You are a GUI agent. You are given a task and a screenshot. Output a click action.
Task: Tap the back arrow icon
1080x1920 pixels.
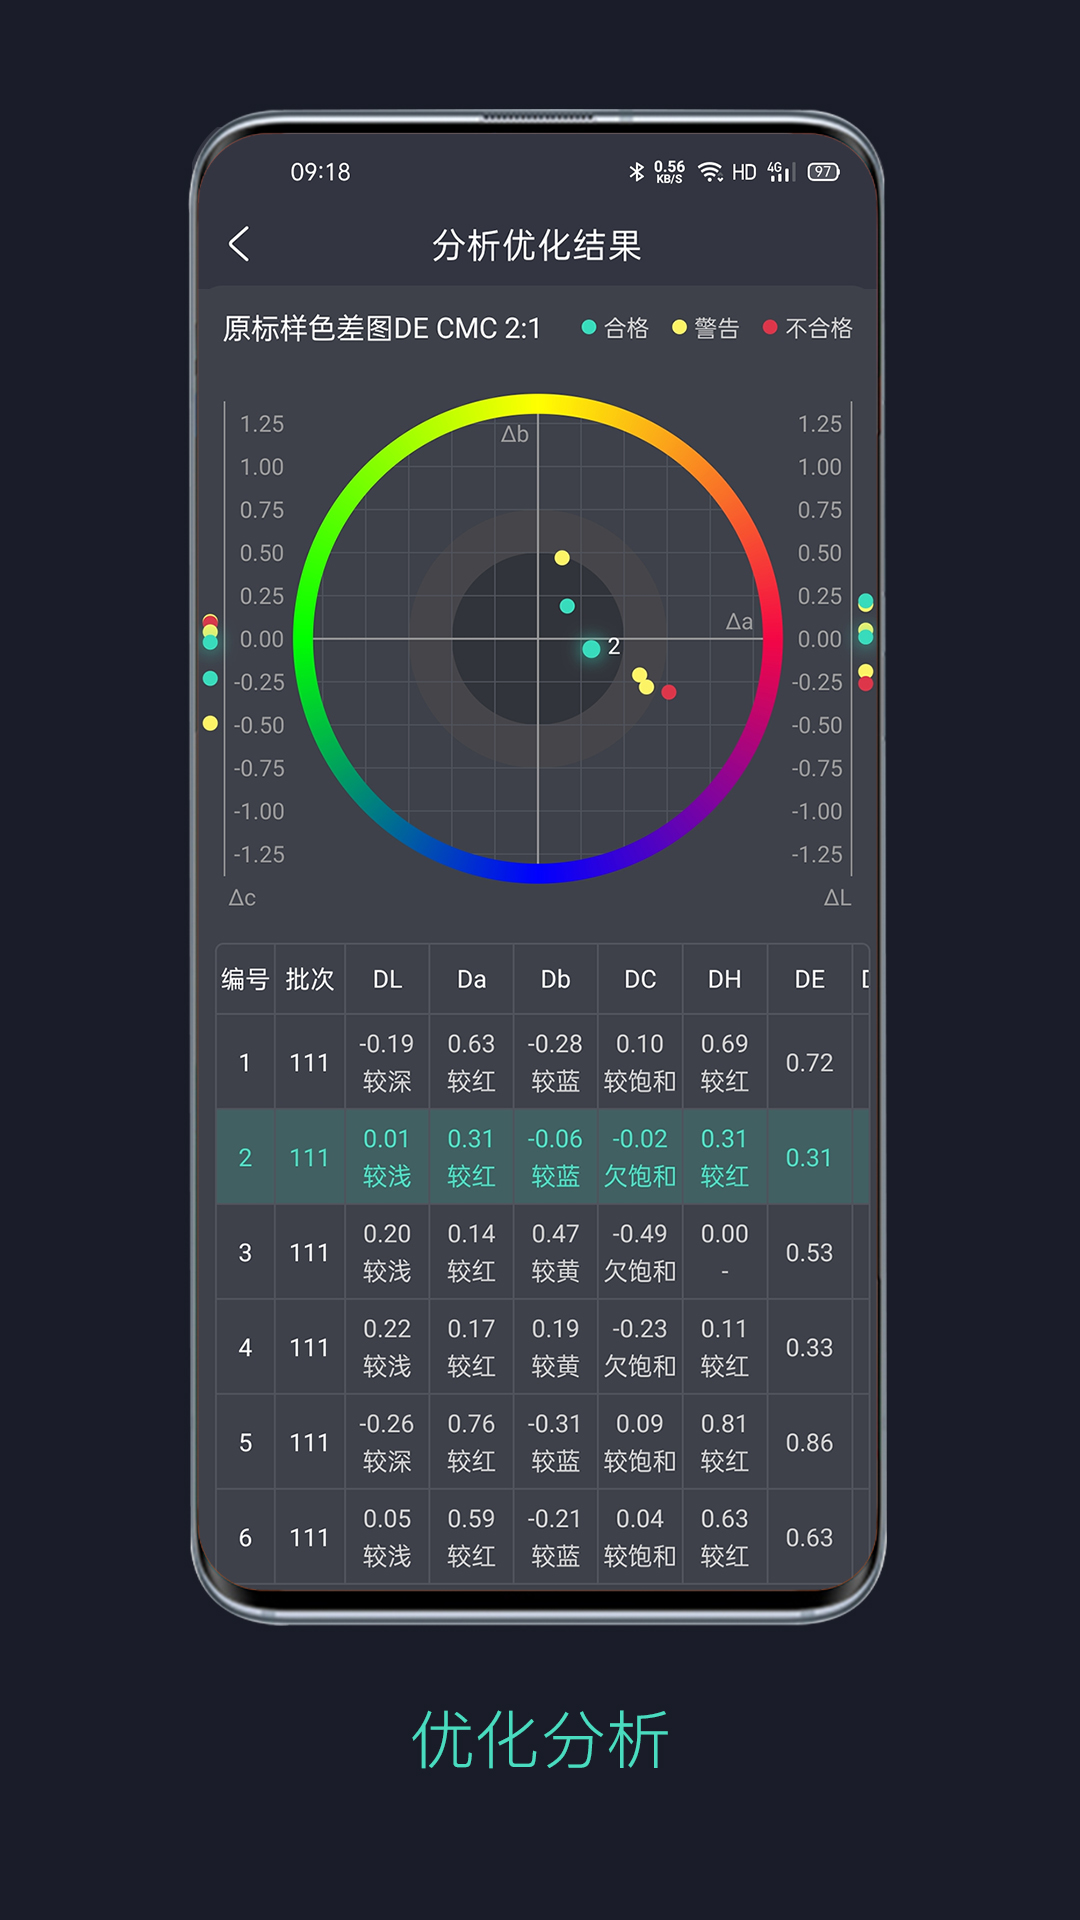[x=239, y=244]
